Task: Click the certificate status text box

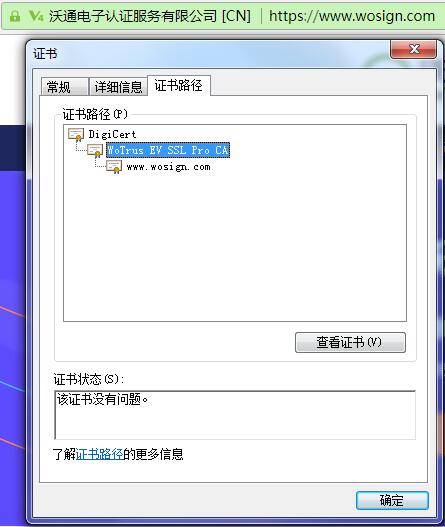Action: click(x=235, y=415)
